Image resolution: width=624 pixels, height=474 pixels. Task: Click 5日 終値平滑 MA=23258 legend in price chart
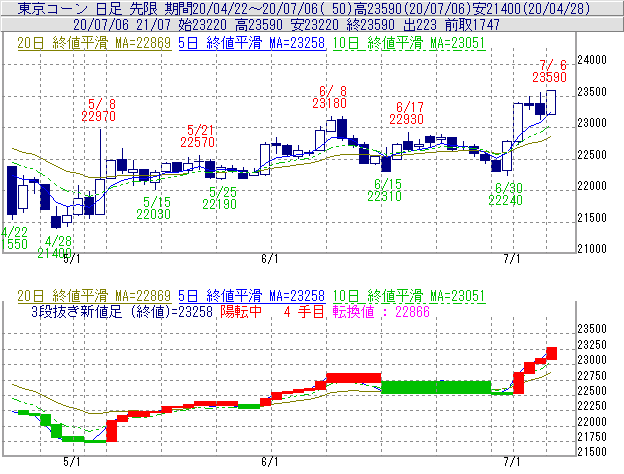point(252,43)
